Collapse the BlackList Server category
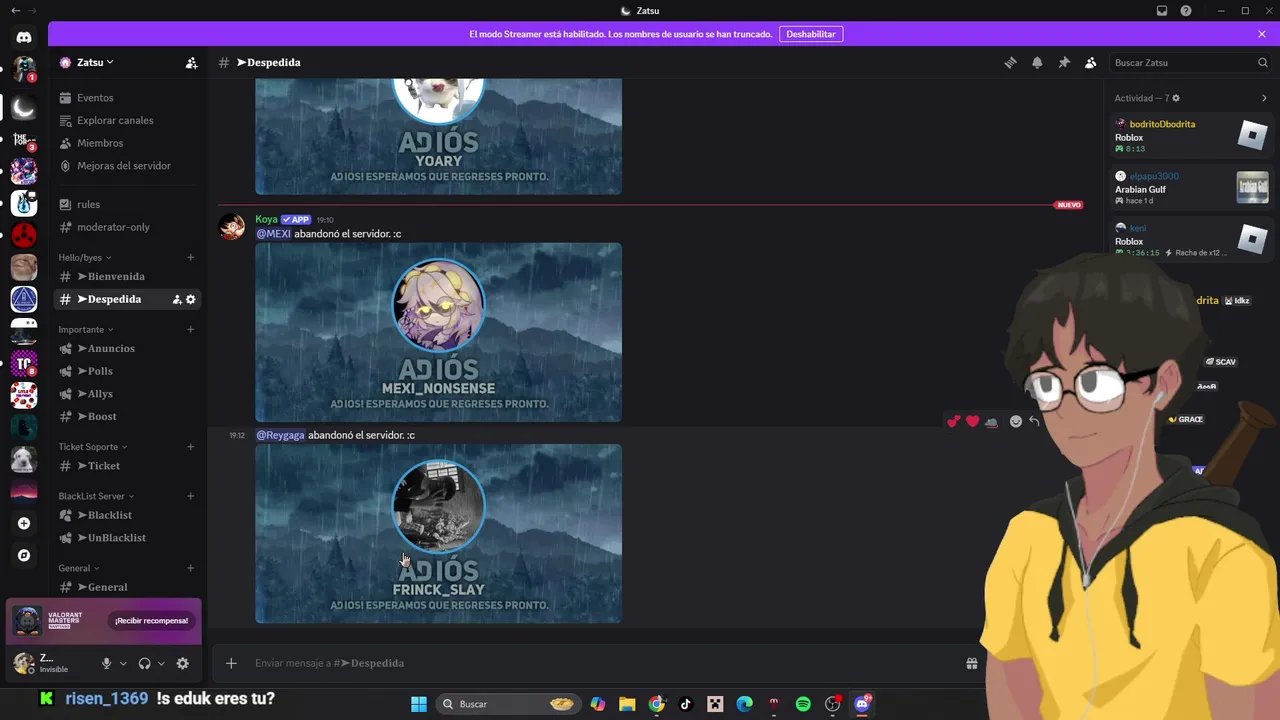The image size is (1280, 720). tap(96, 496)
